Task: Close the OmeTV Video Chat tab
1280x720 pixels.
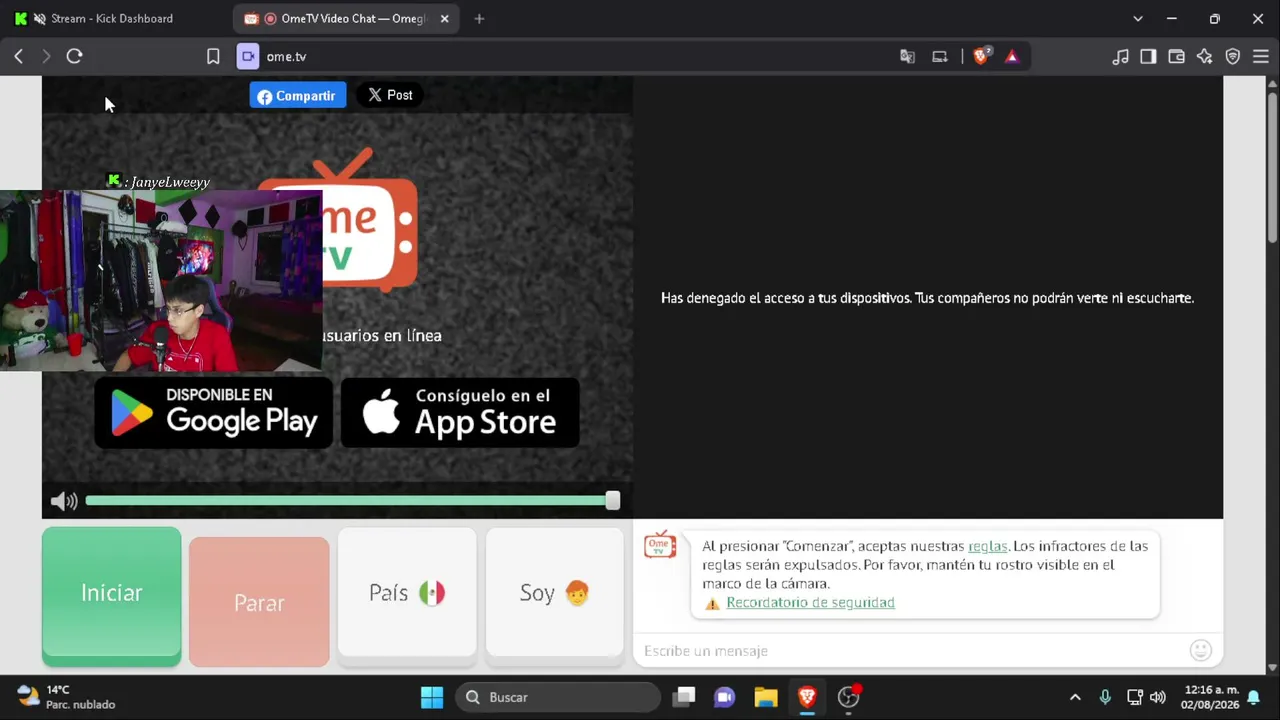Action: pyautogui.click(x=445, y=19)
